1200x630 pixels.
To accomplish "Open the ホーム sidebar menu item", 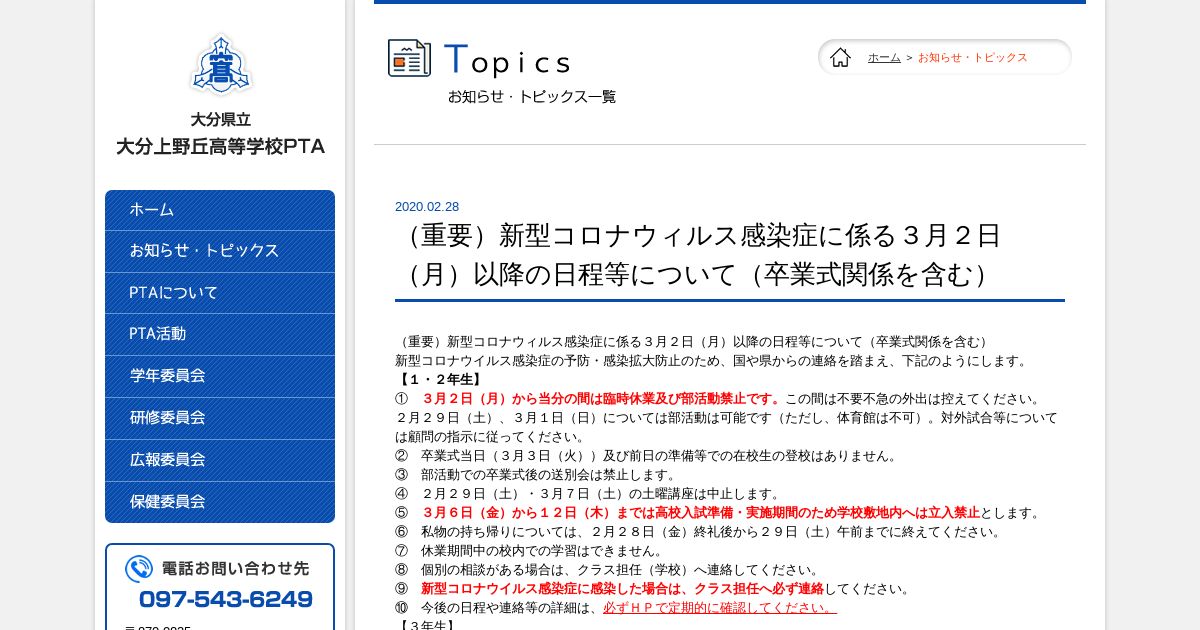I will [x=220, y=210].
